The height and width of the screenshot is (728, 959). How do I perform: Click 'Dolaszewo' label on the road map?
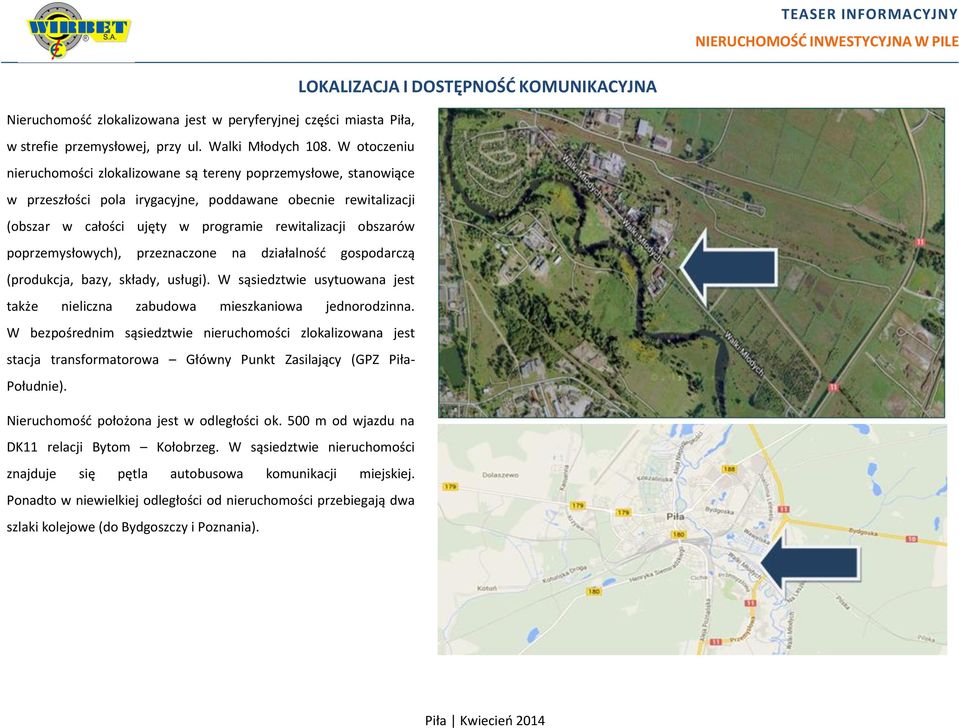coord(500,475)
